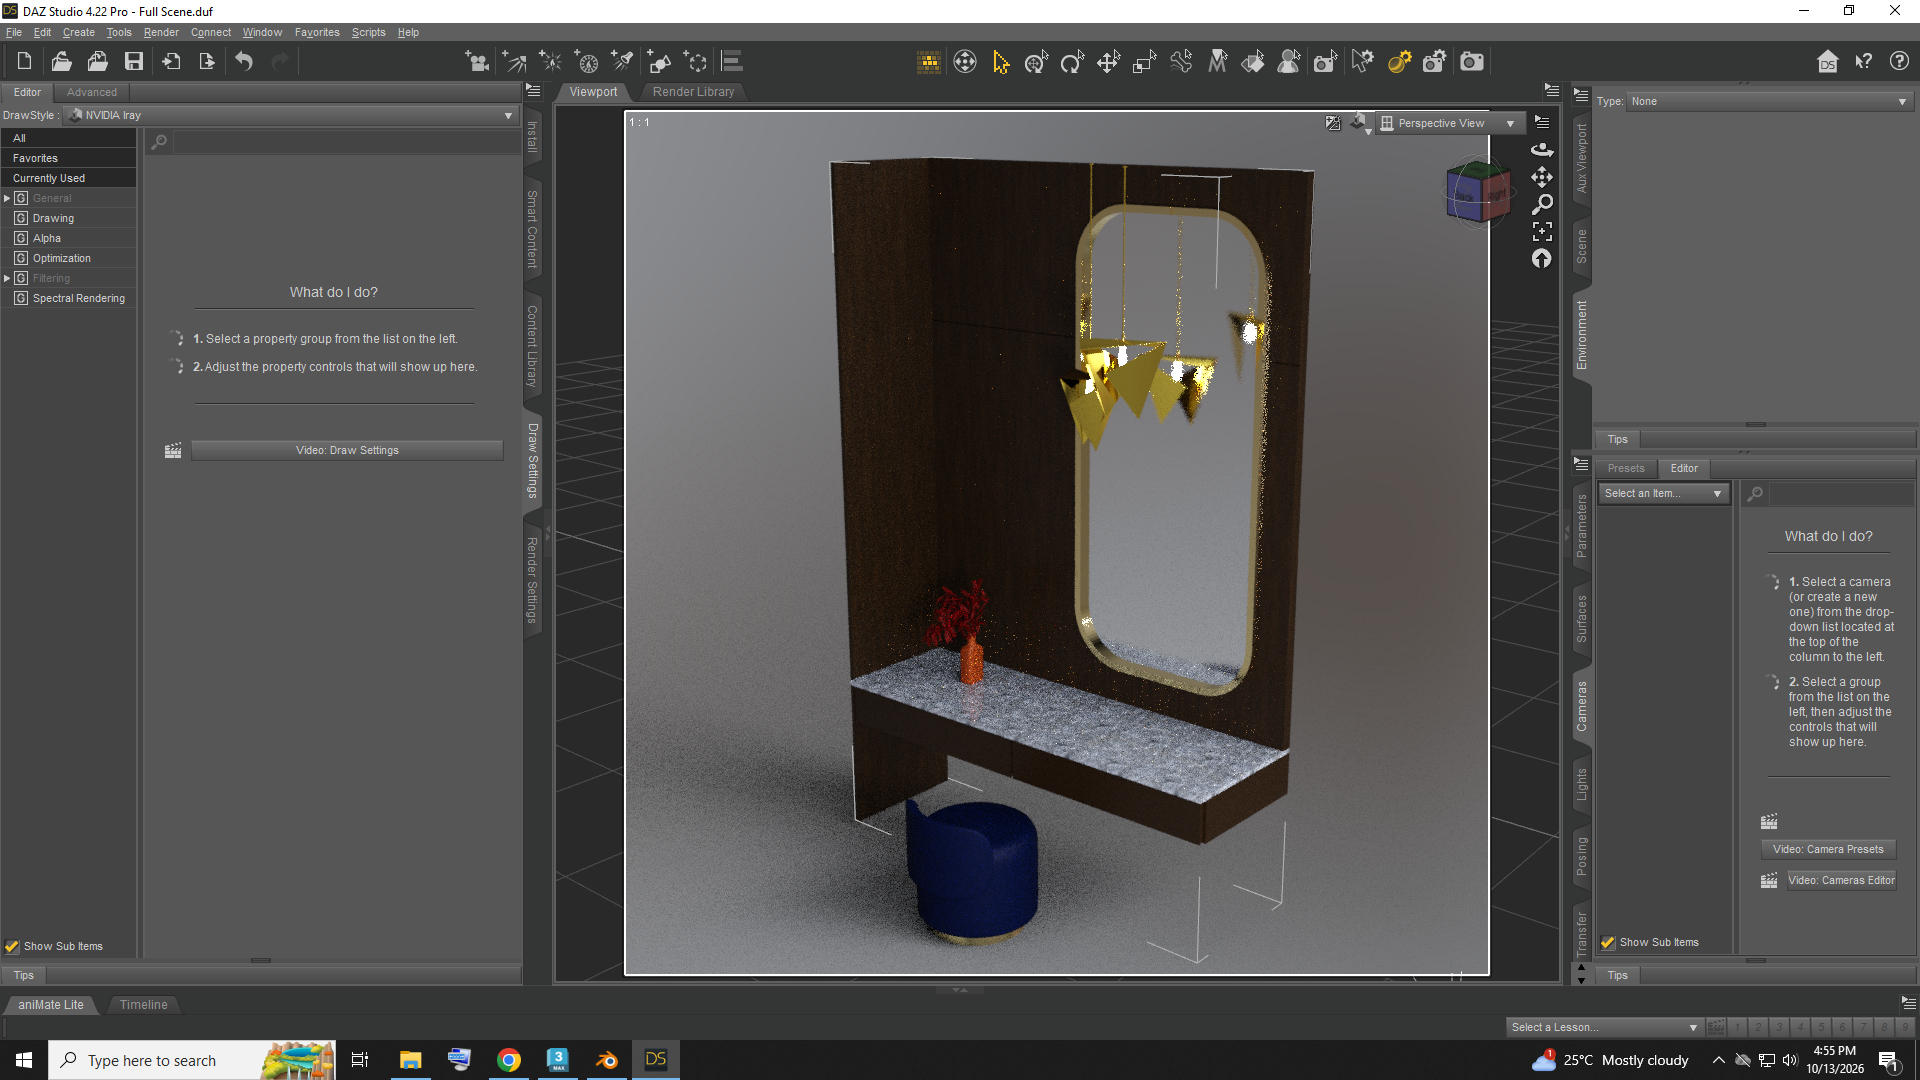Open the Environment Type None dropdown
This screenshot has height=1080, width=1920.
(x=1769, y=101)
